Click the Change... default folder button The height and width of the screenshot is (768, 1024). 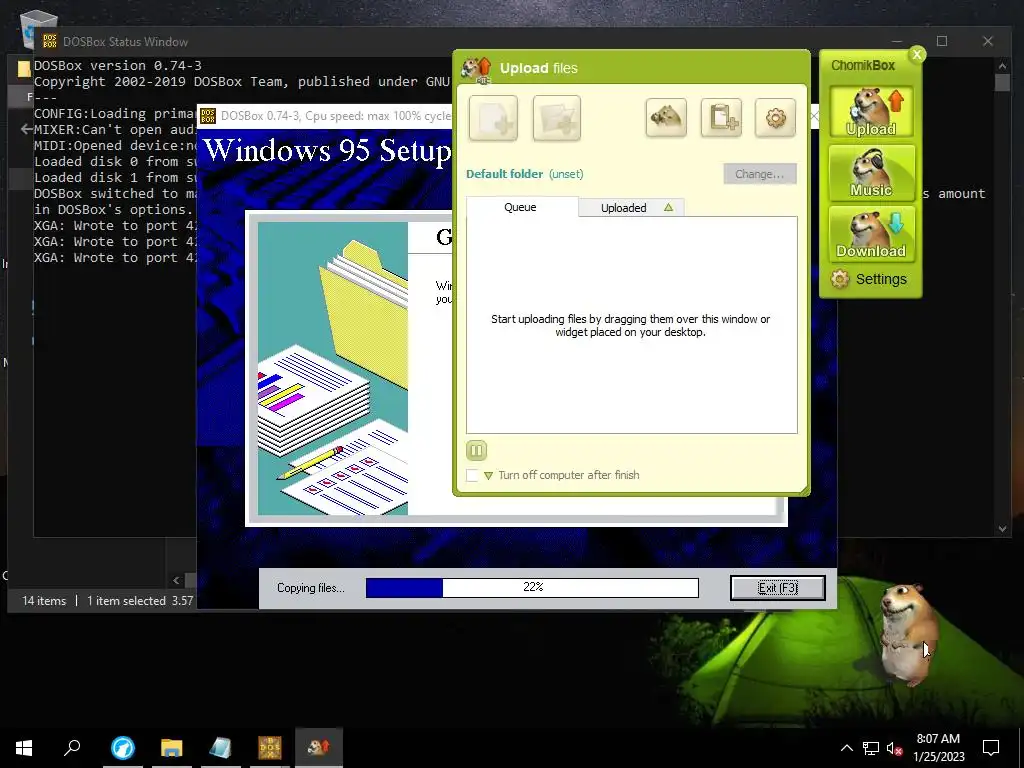[760, 174]
